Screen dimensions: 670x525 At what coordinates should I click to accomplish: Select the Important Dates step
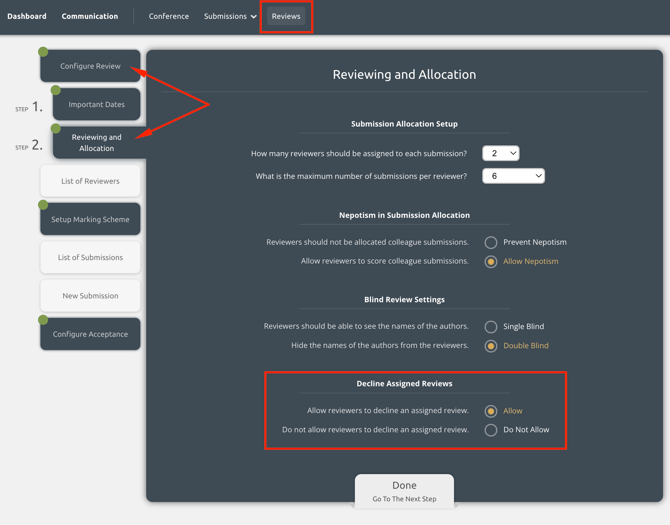pos(97,104)
